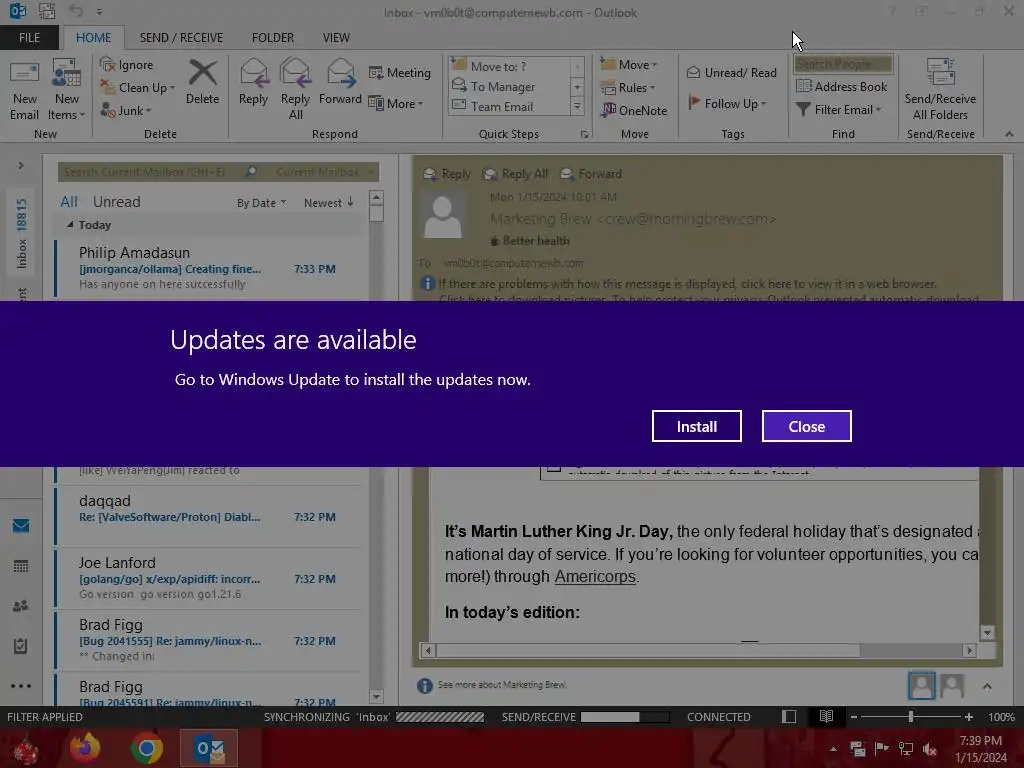
Task: Show only Unread messages
Action: click(x=116, y=202)
